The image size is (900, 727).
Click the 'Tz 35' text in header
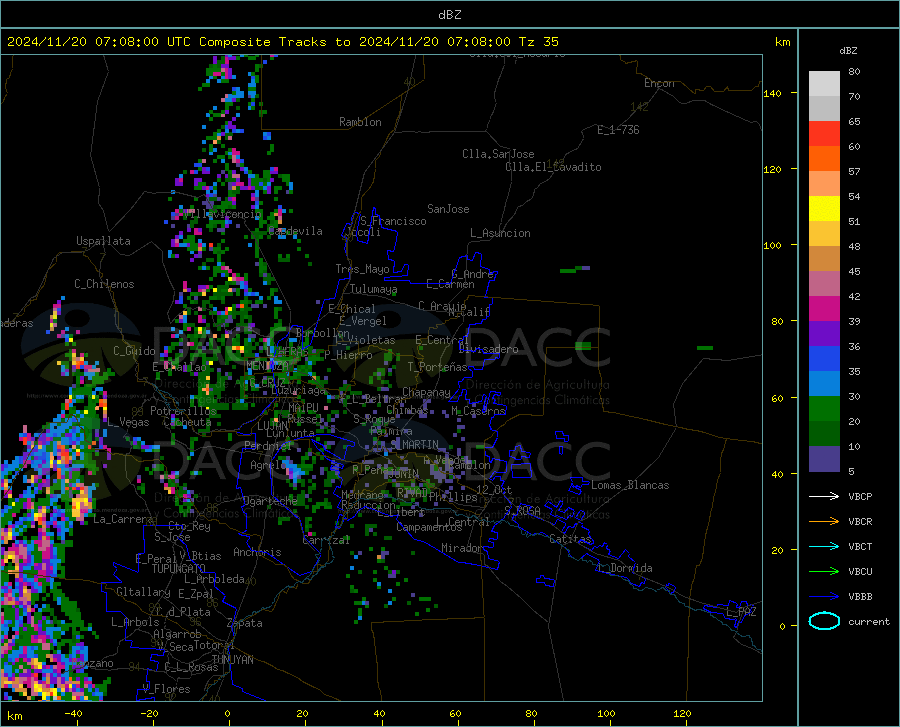tap(538, 42)
